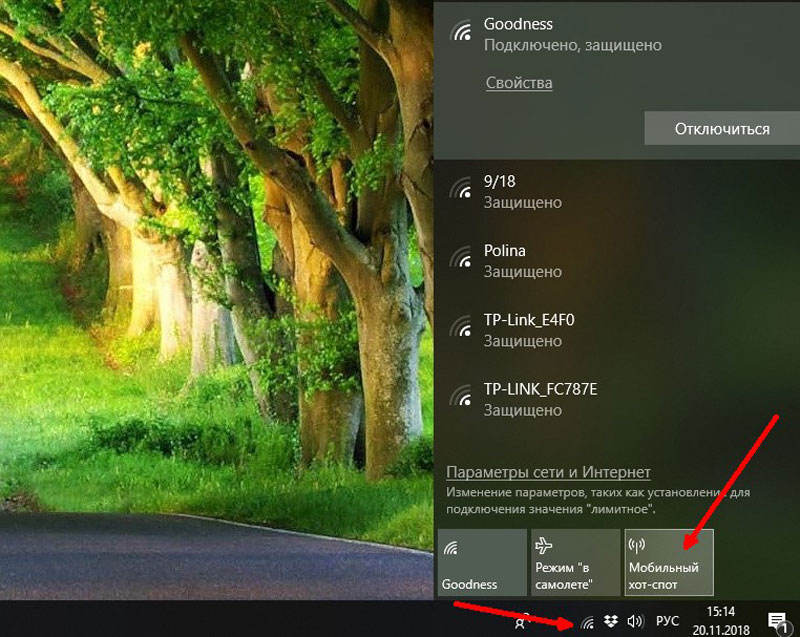Screen dimensions: 800x637
Task: Click Wi-Fi signal icon next to Goodness
Action: tap(461, 31)
